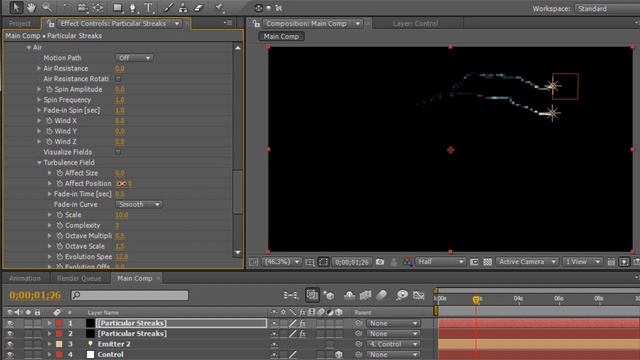Select the Brush tool
This screenshot has width=640, height=360.
(168, 7)
